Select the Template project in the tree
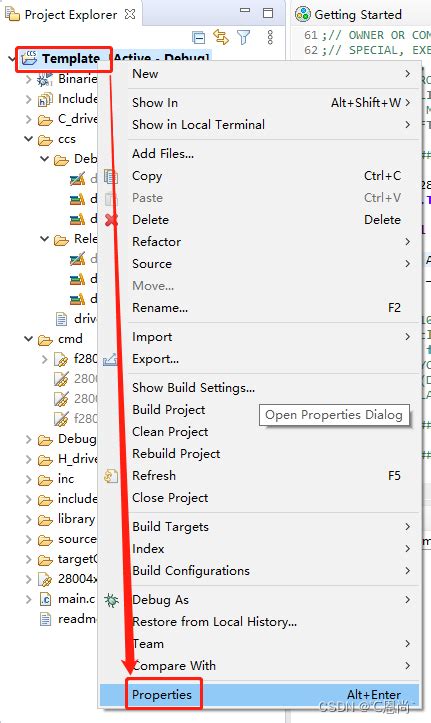The image size is (431, 723). 71,59
